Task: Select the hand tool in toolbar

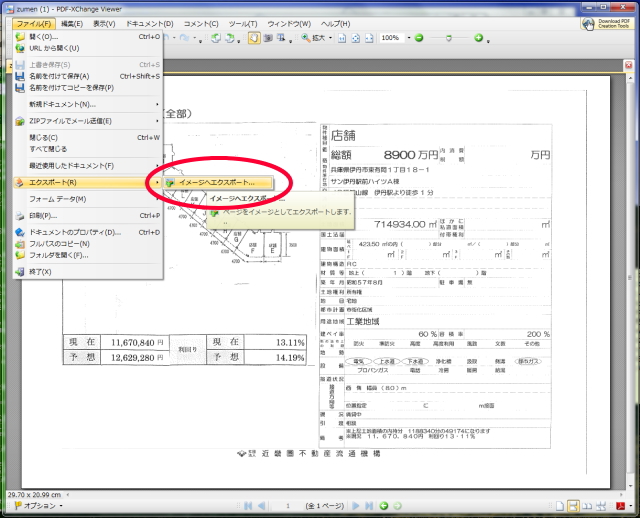Action: [x=256, y=38]
